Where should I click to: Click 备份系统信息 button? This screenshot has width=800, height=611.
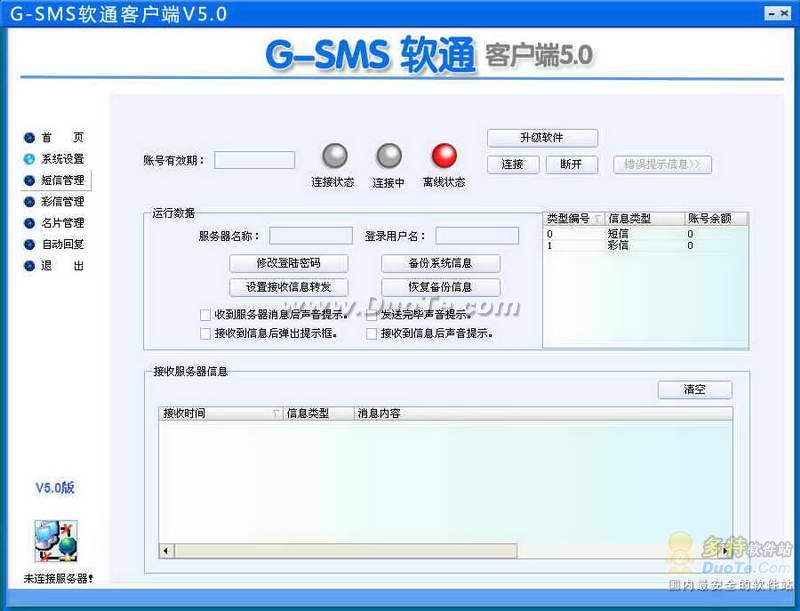pos(440,263)
